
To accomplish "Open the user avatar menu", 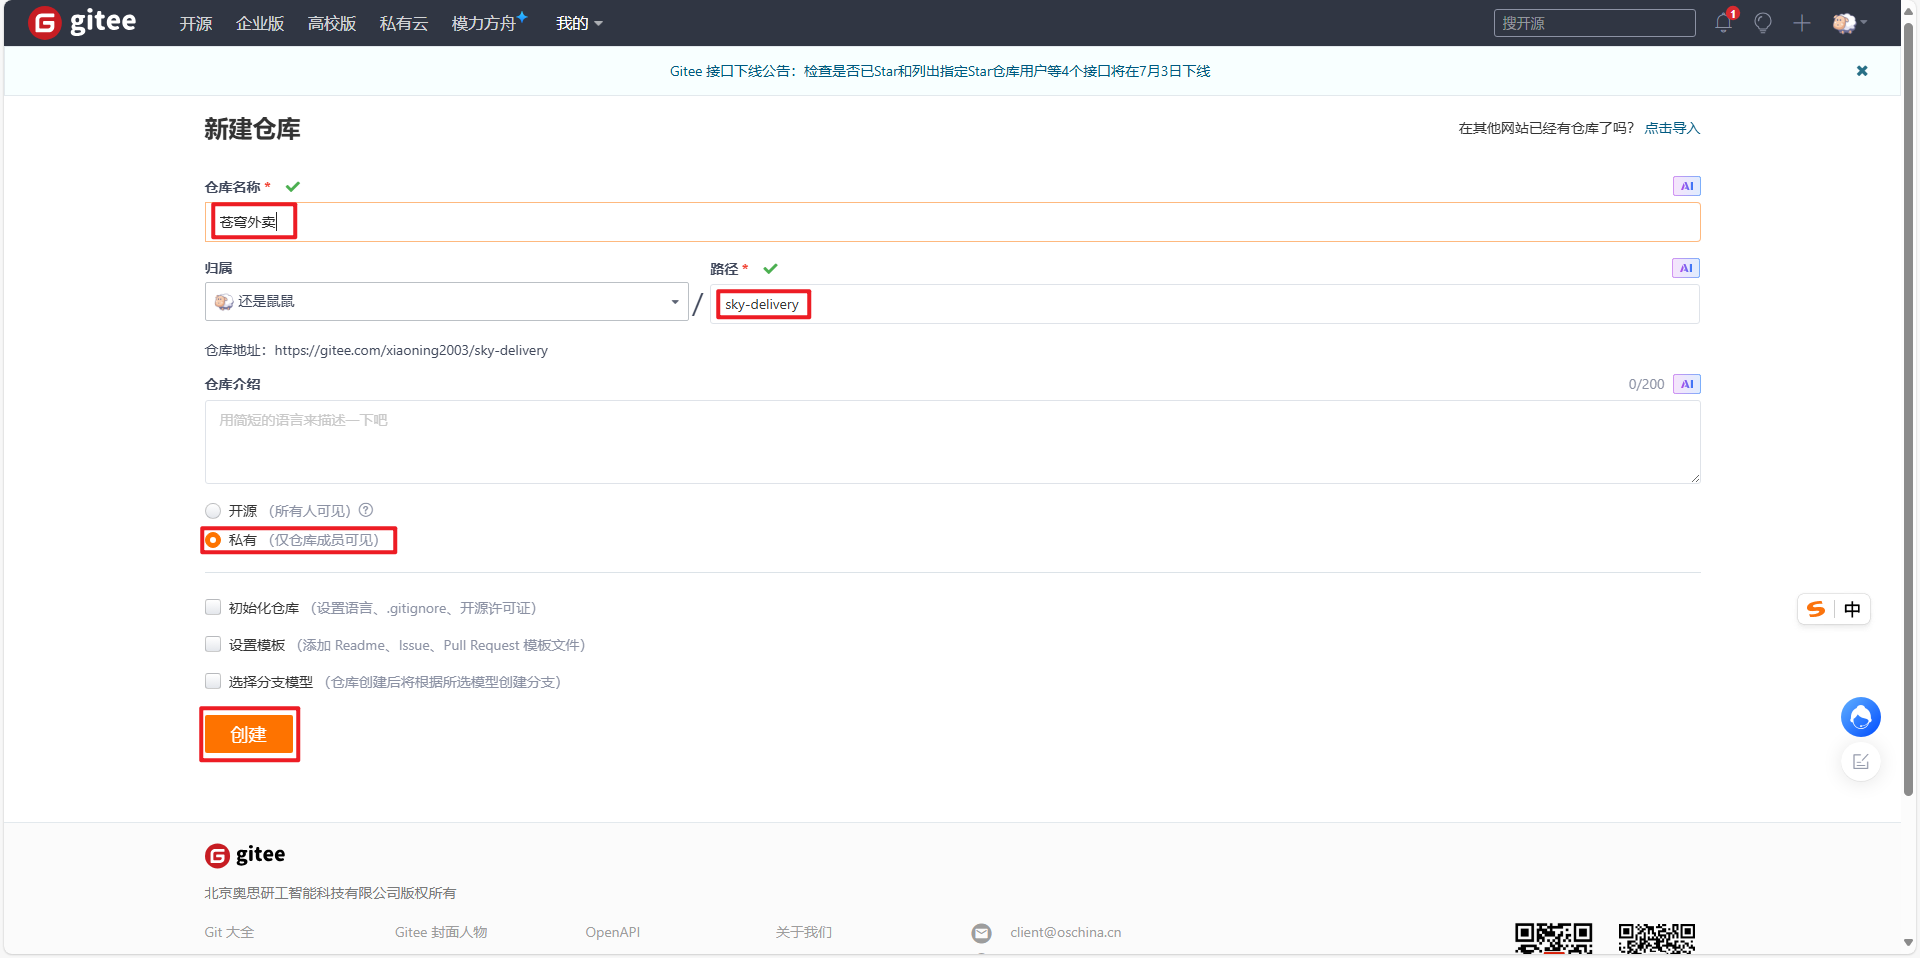I will point(1849,23).
